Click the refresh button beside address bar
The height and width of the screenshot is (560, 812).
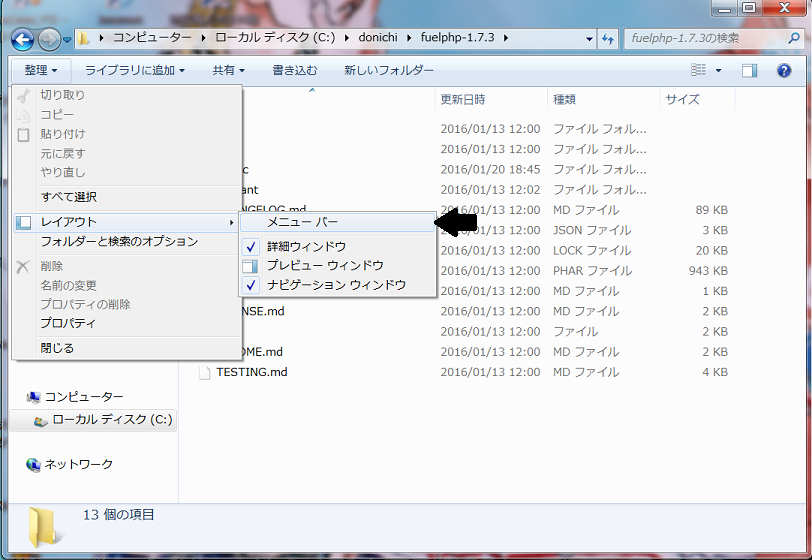click(x=608, y=39)
